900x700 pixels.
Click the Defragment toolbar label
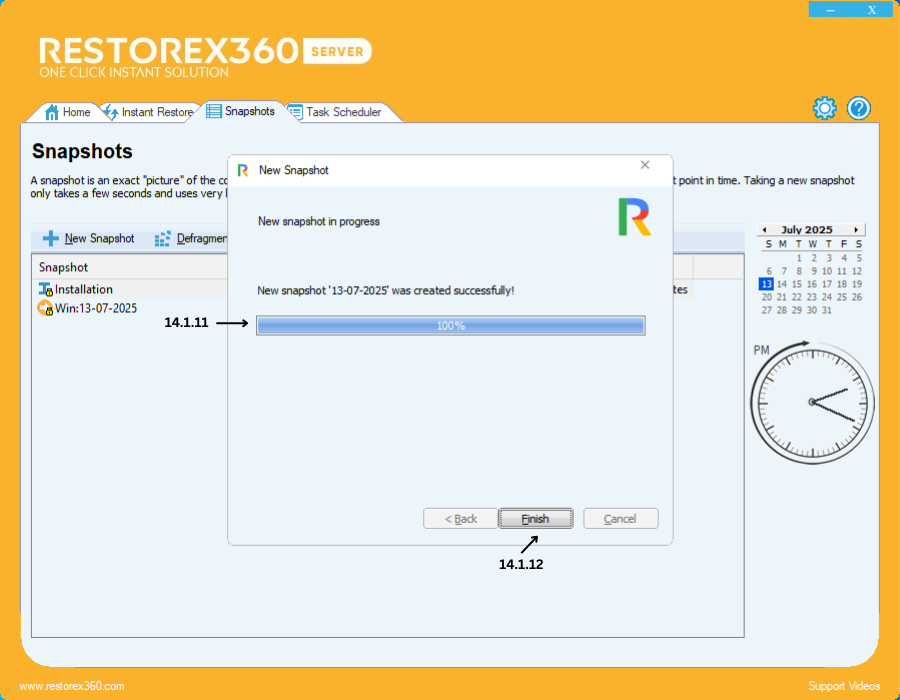point(202,238)
